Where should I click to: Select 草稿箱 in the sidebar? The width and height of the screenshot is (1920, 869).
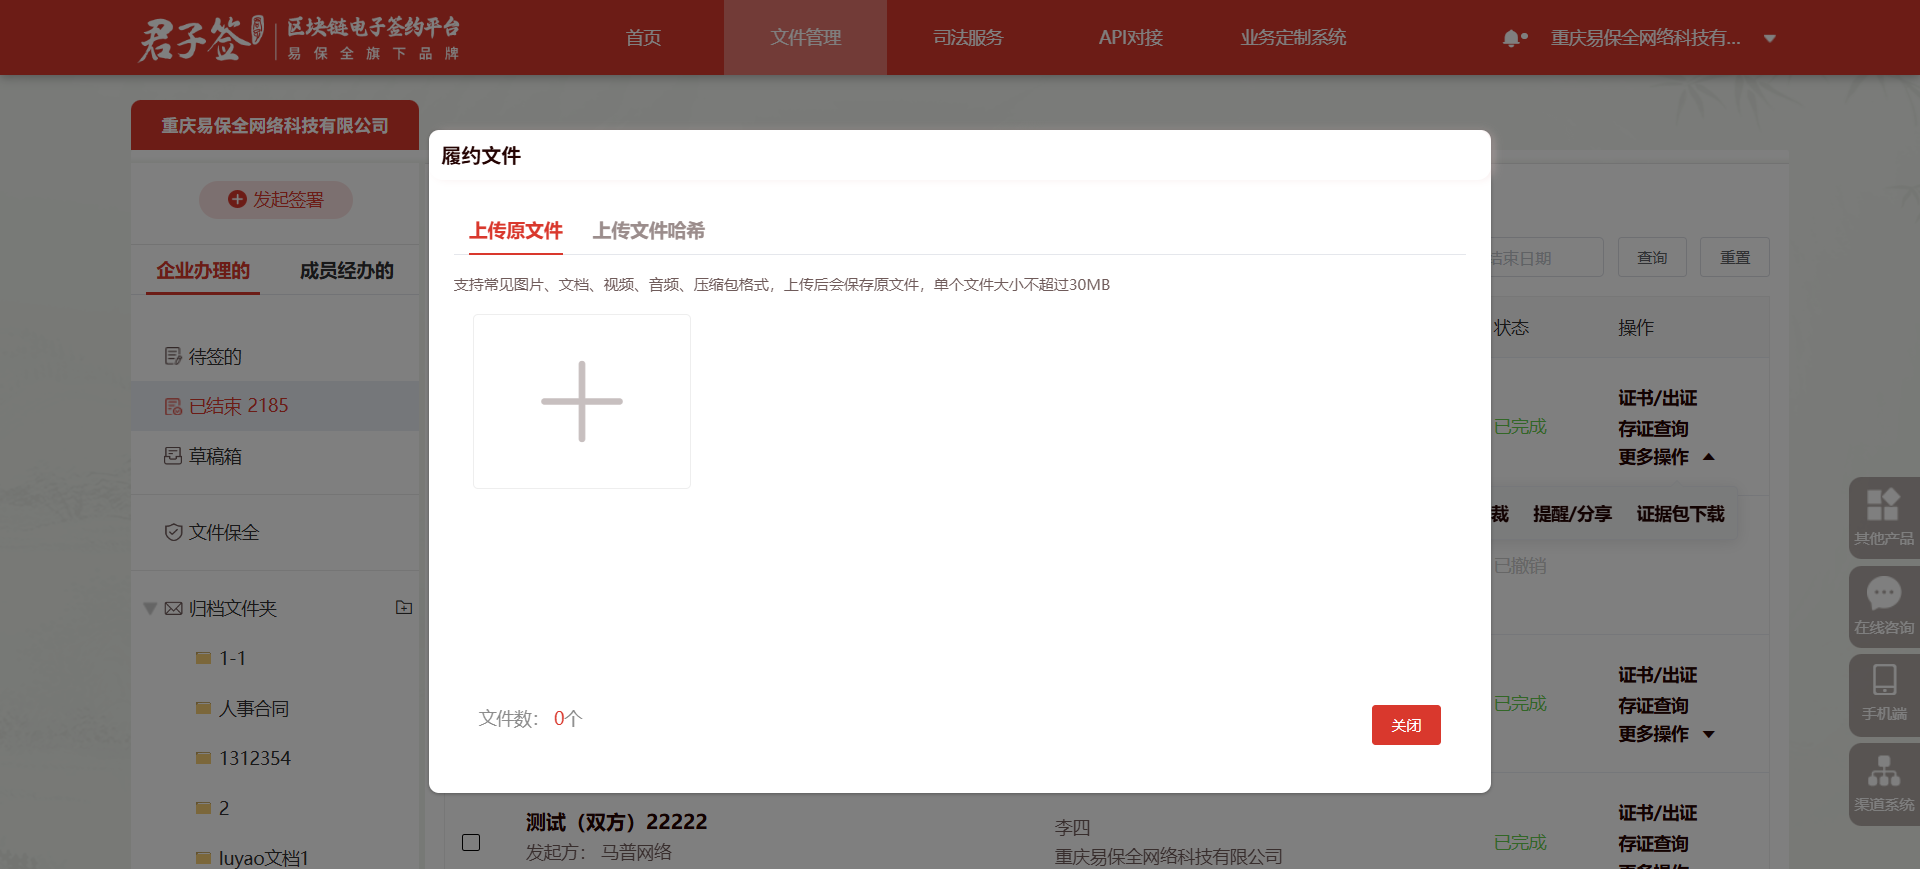(215, 456)
